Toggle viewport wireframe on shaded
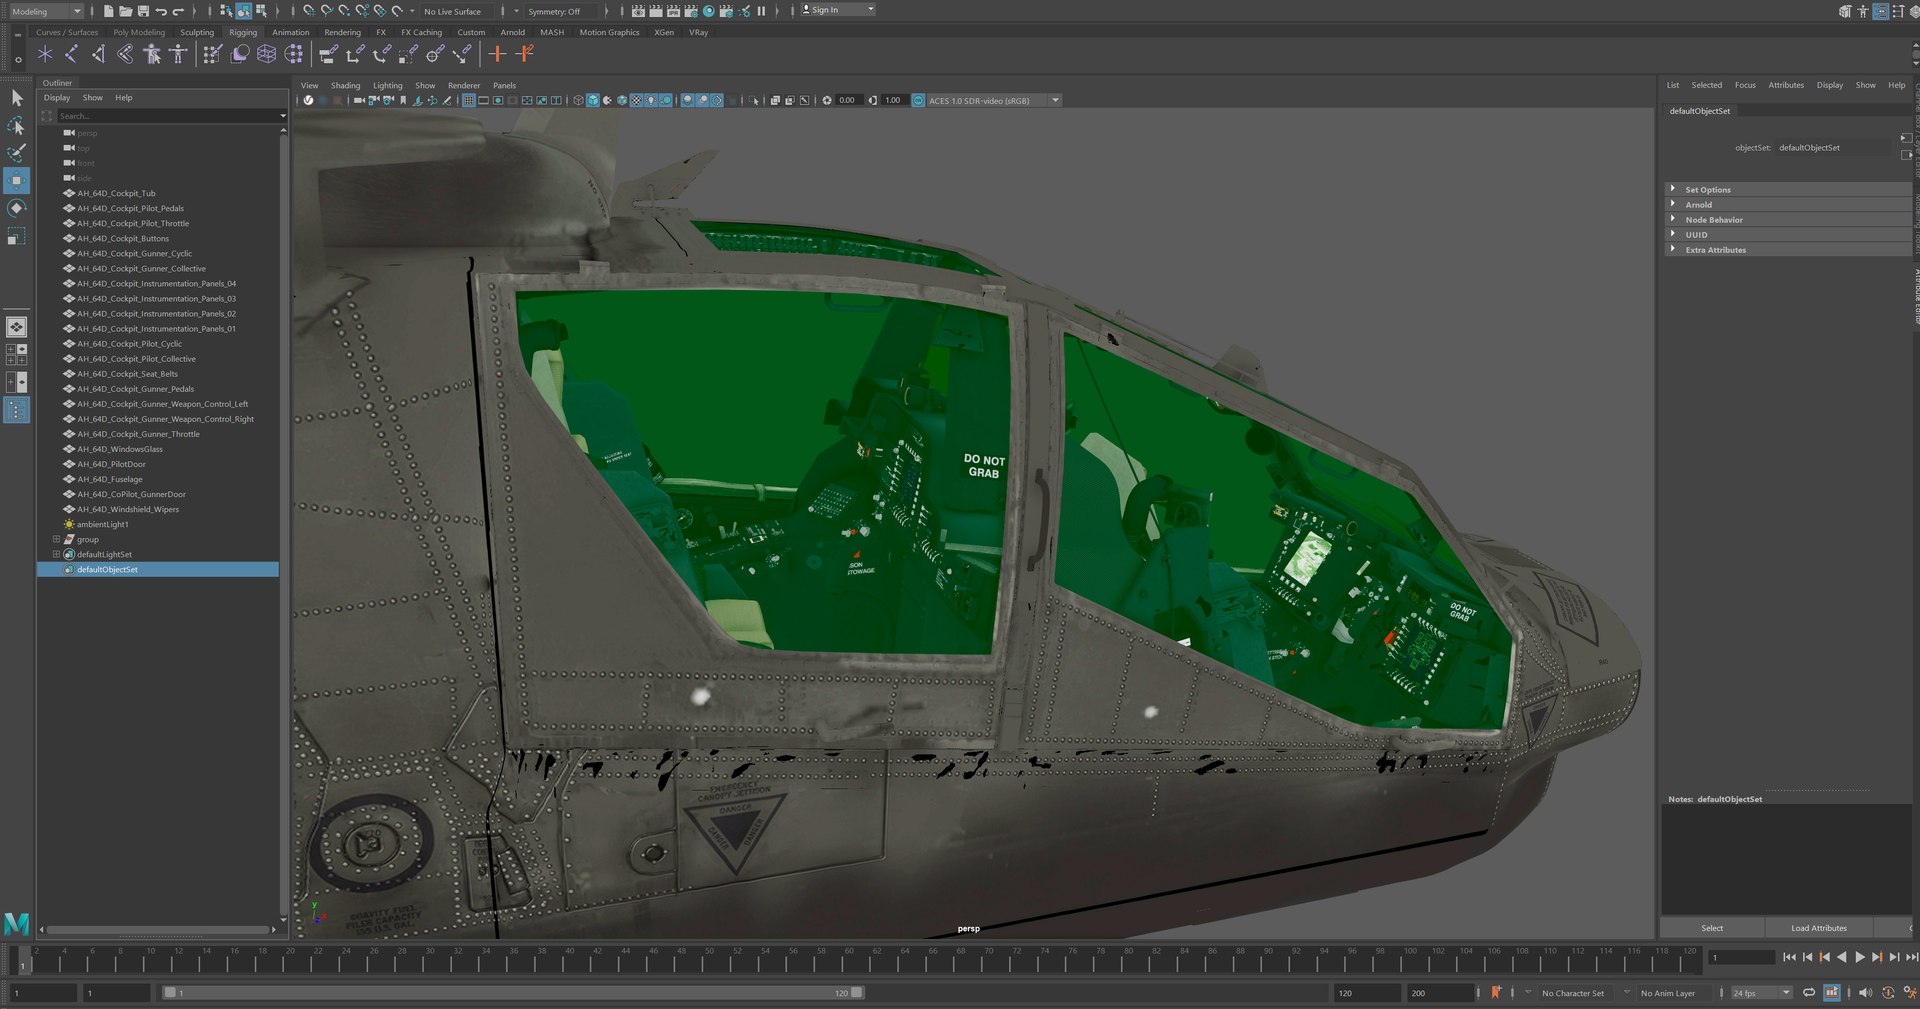Image resolution: width=1920 pixels, height=1009 pixels. click(622, 100)
